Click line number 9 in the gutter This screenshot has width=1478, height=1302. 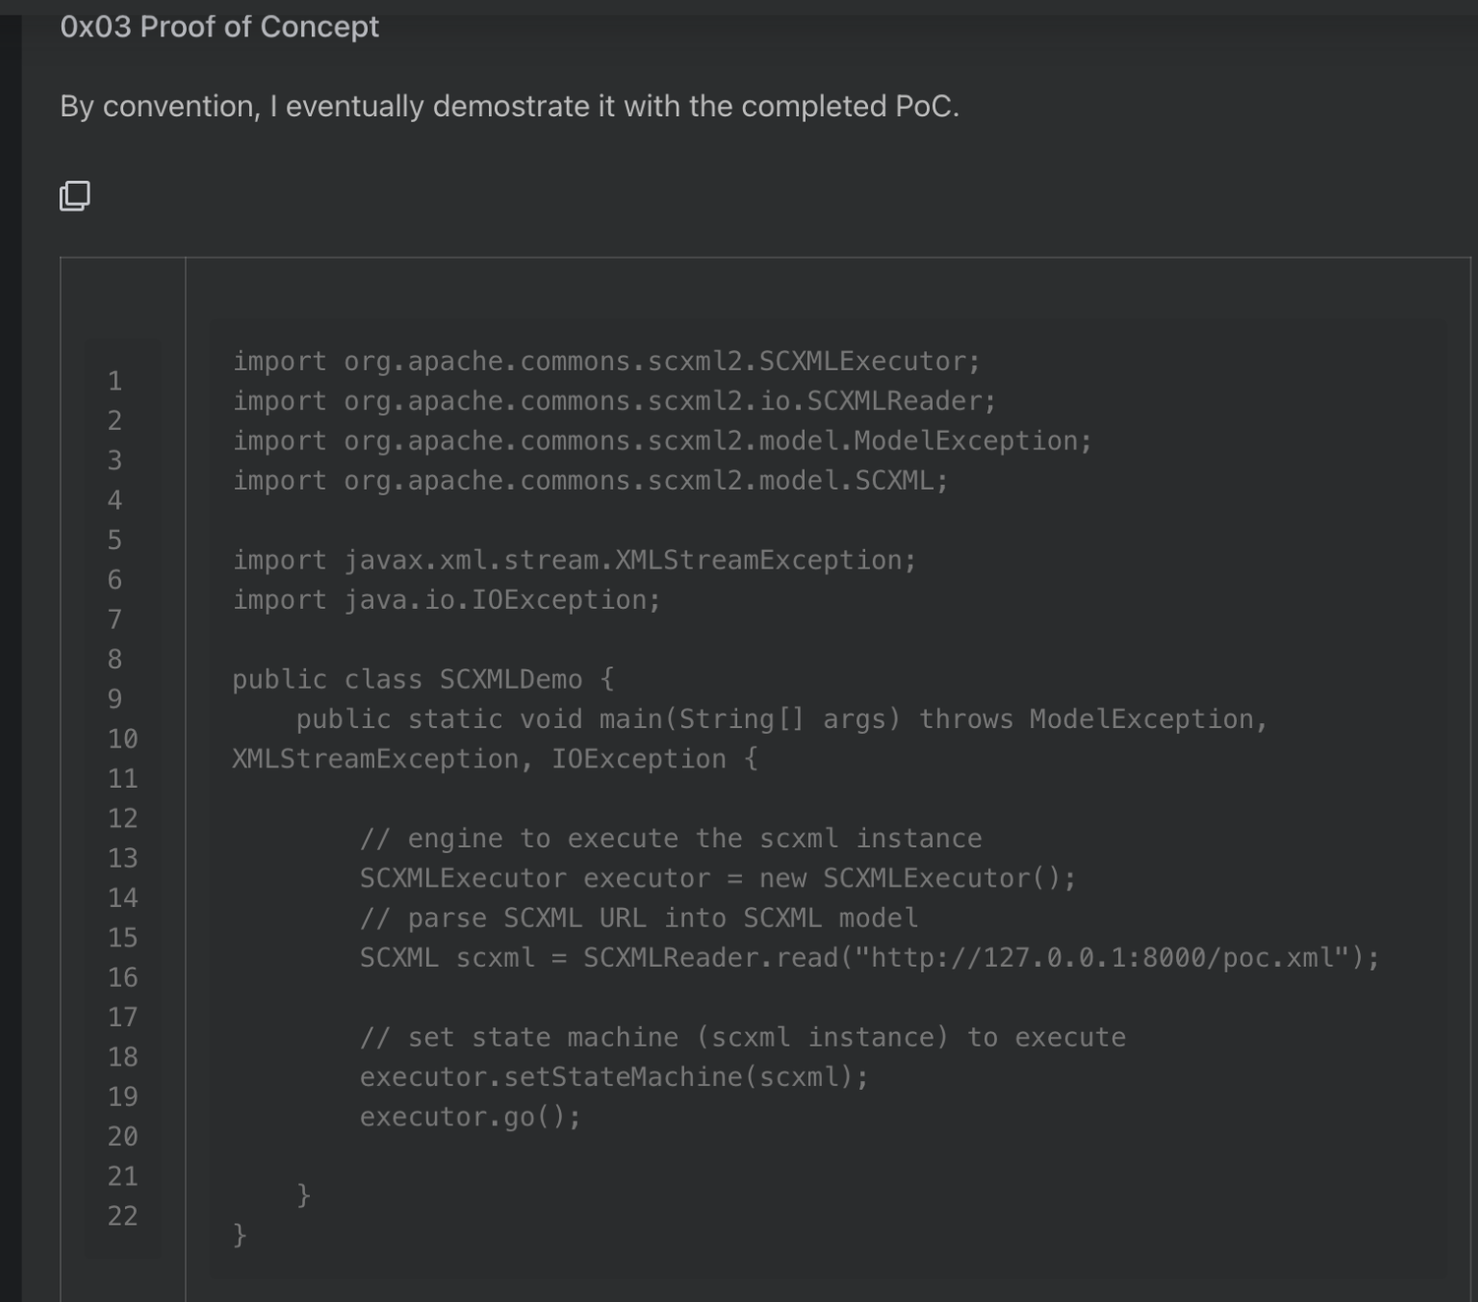tap(115, 699)
